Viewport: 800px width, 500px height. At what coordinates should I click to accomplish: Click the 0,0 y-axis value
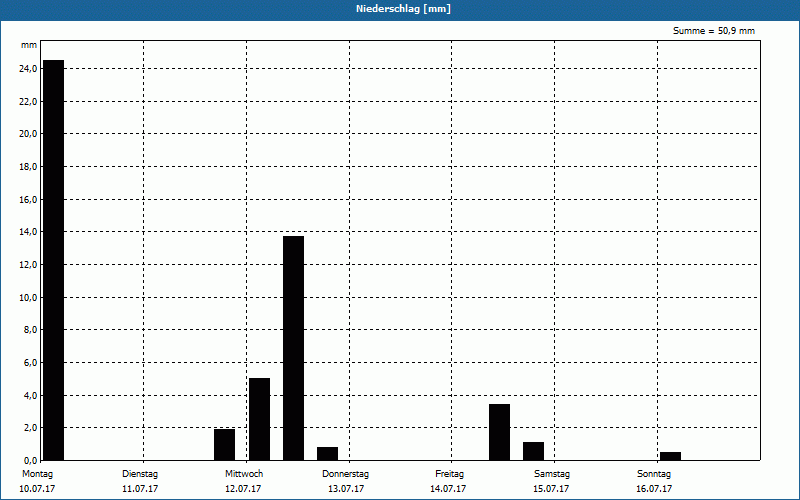click(x=30, y=461)
